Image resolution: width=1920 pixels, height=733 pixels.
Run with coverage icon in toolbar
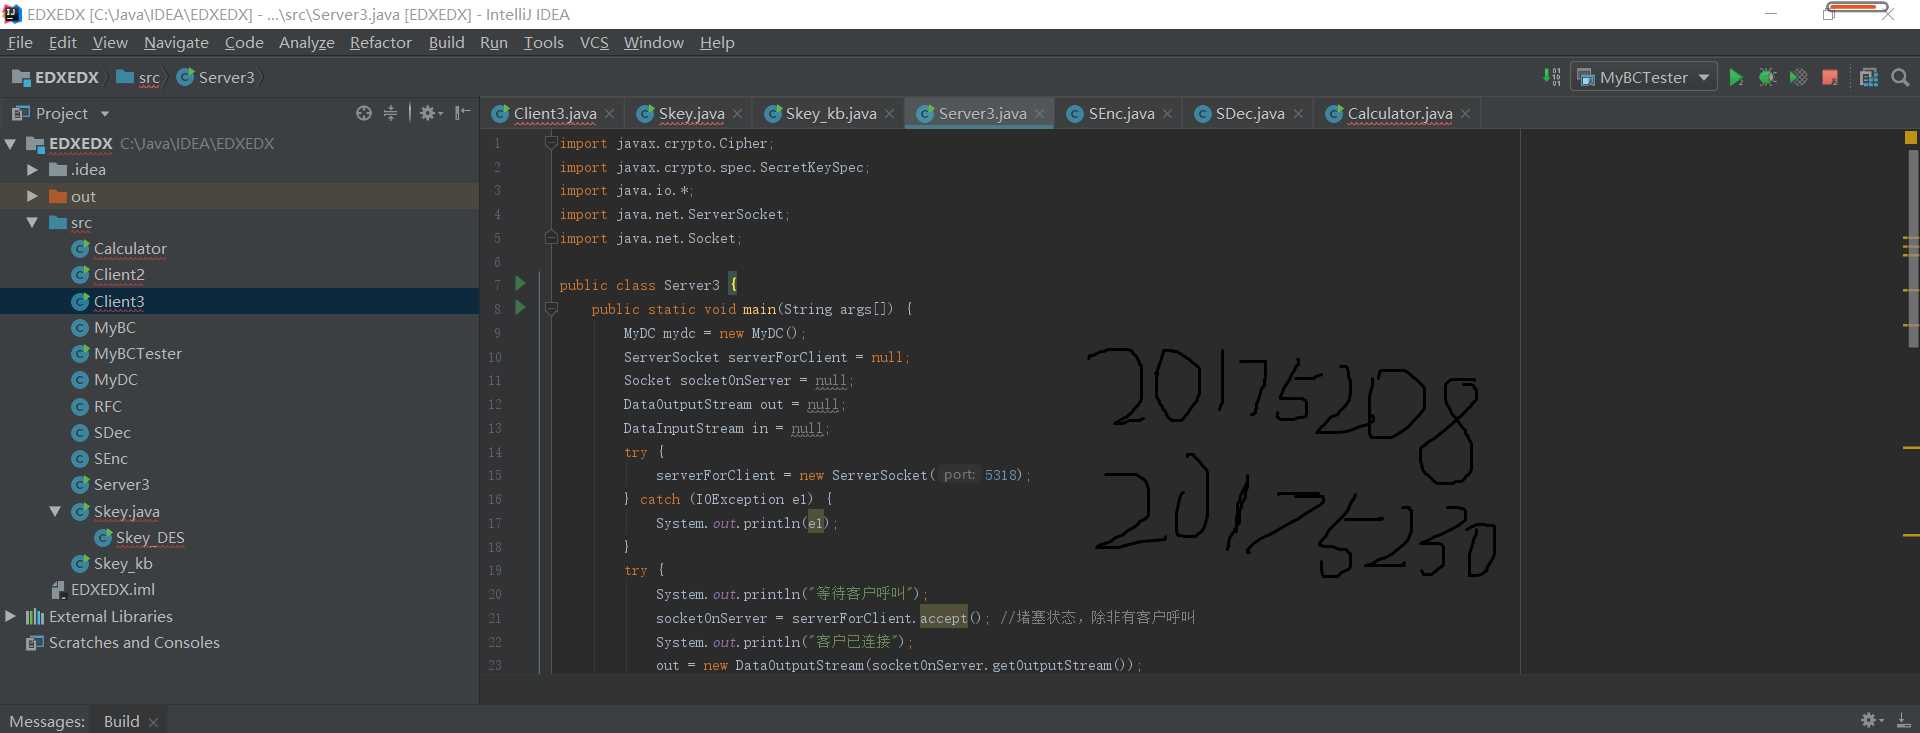[x=1798, y=78]
